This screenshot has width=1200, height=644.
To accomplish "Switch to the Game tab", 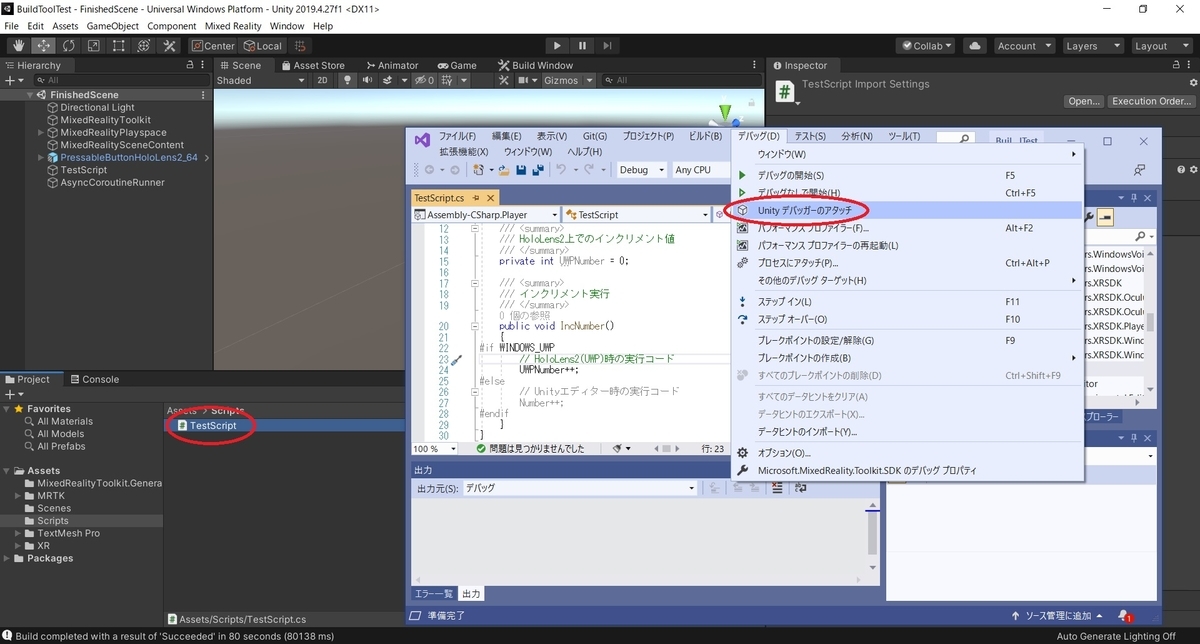I will 456,65.
